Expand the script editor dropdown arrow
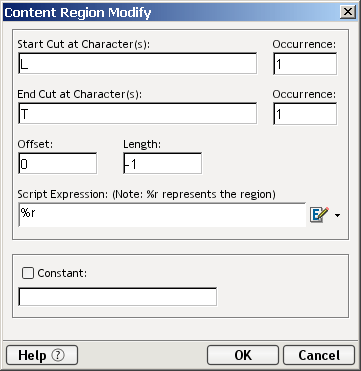Image resolution: width=361 pixels, height=371 pixels. tap(337, 215)
